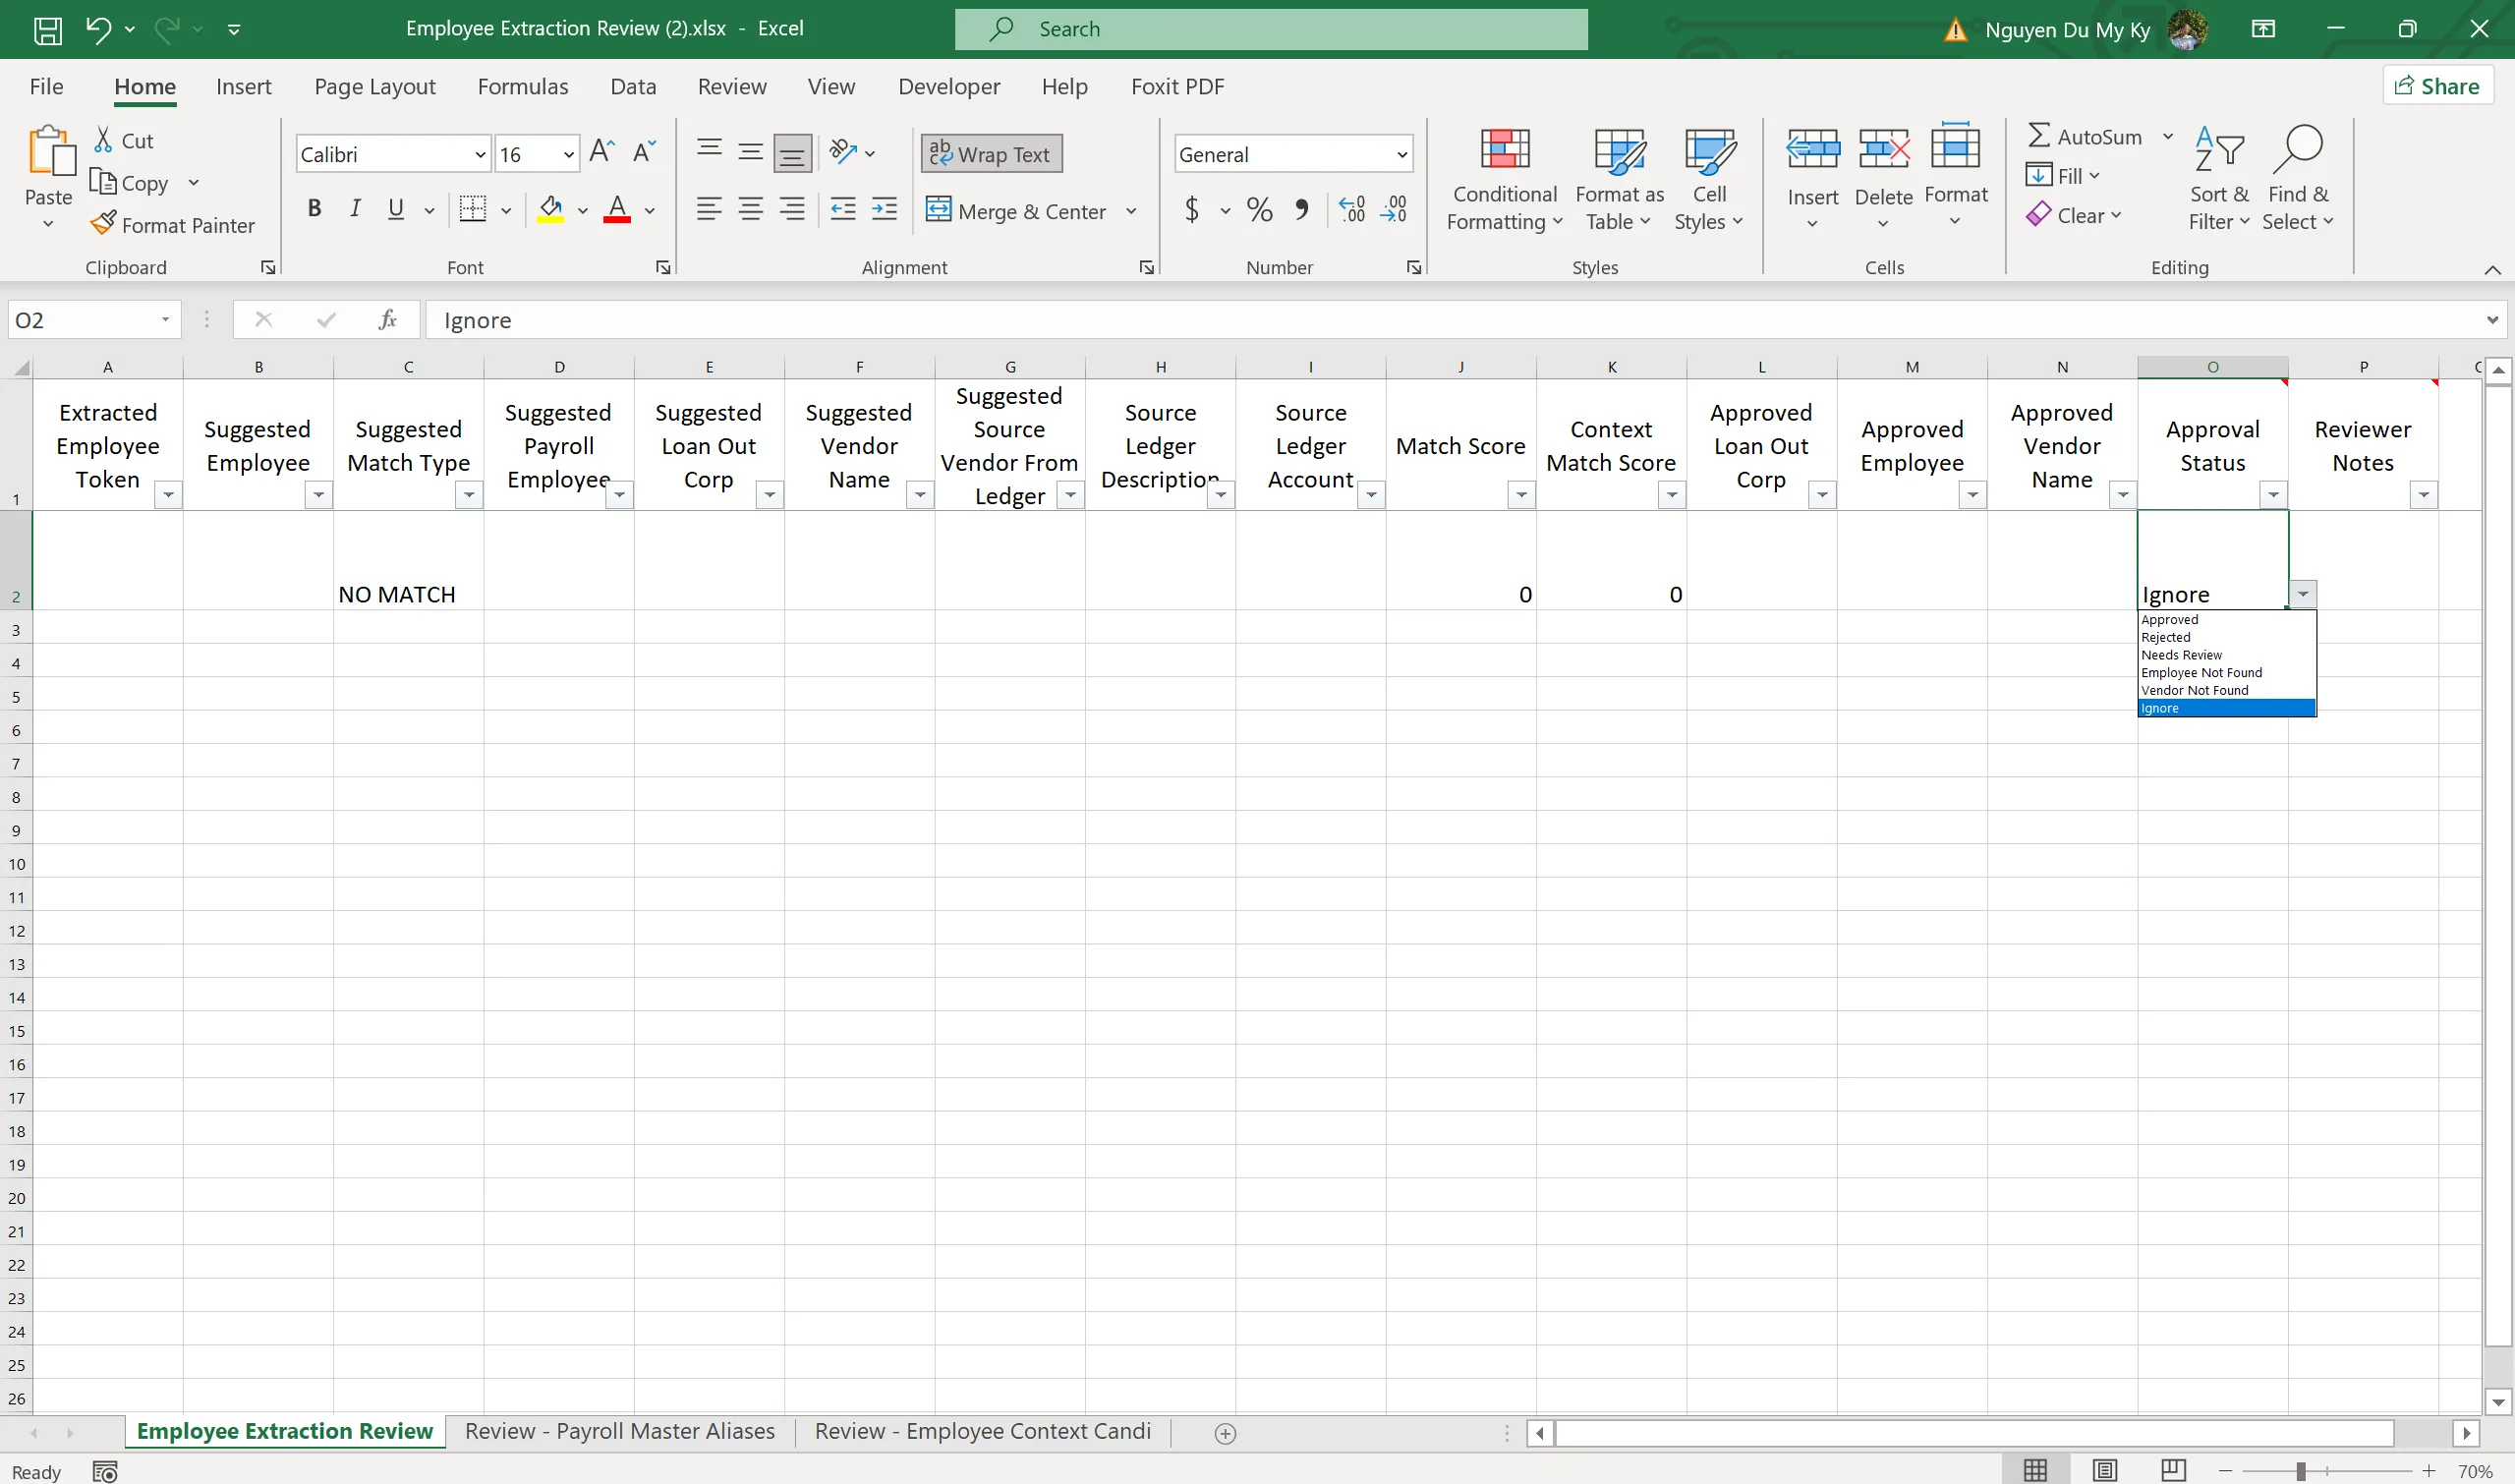The height and width of the screenshot is (1484, 2515).
Task: Open the General number format dropdown
Action: point(1401,154)
